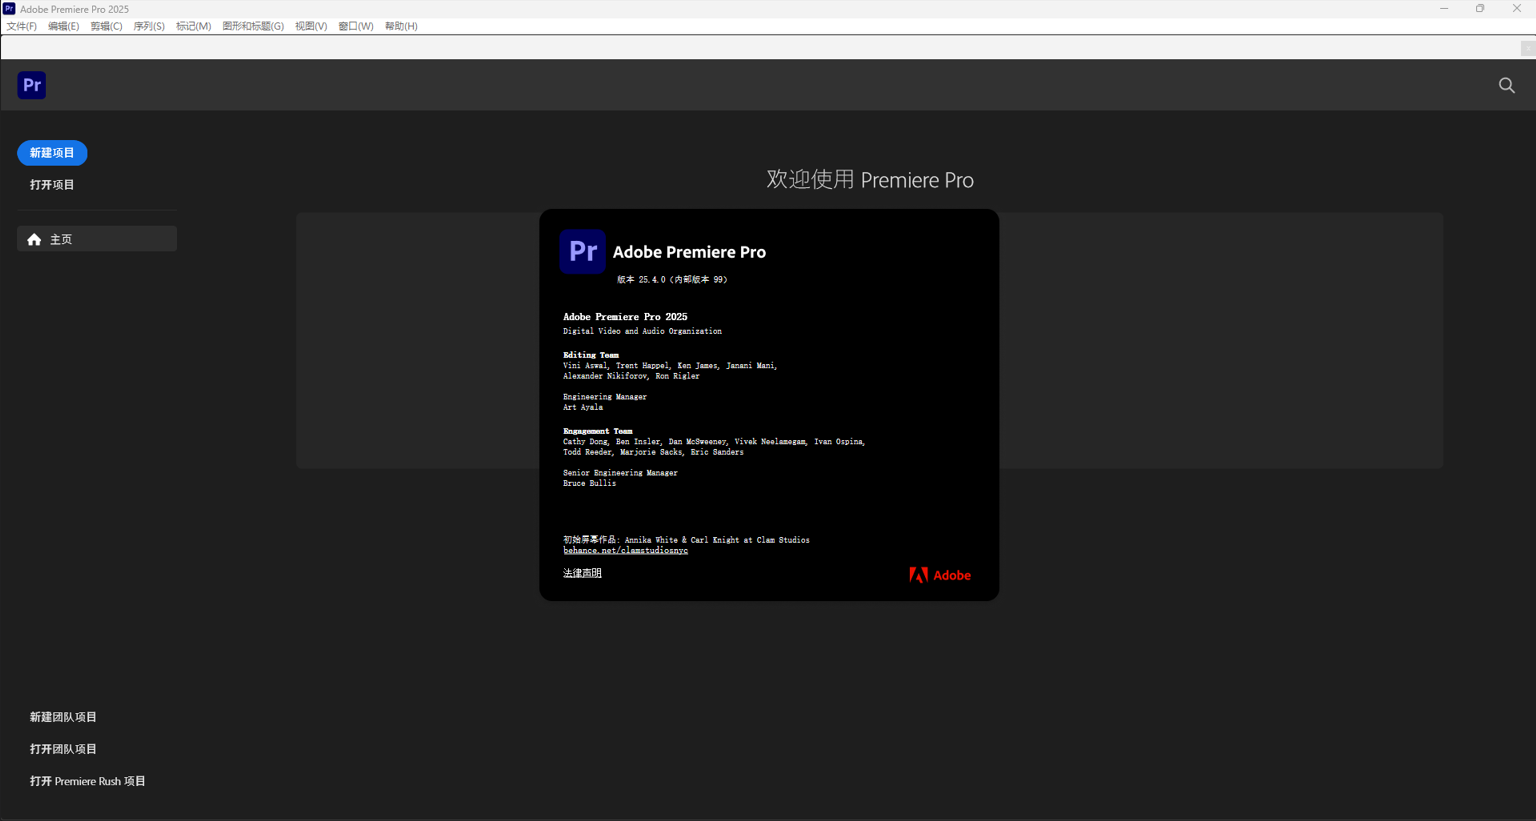Click the Premiere icon in the title bar

9,9
